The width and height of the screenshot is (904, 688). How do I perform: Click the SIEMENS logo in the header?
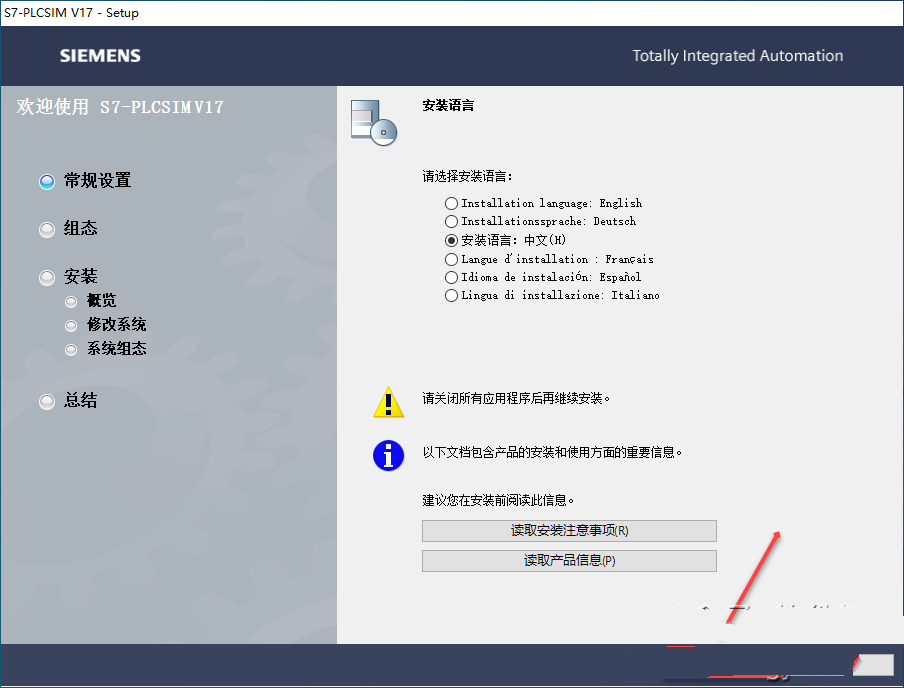pos(100,56)
